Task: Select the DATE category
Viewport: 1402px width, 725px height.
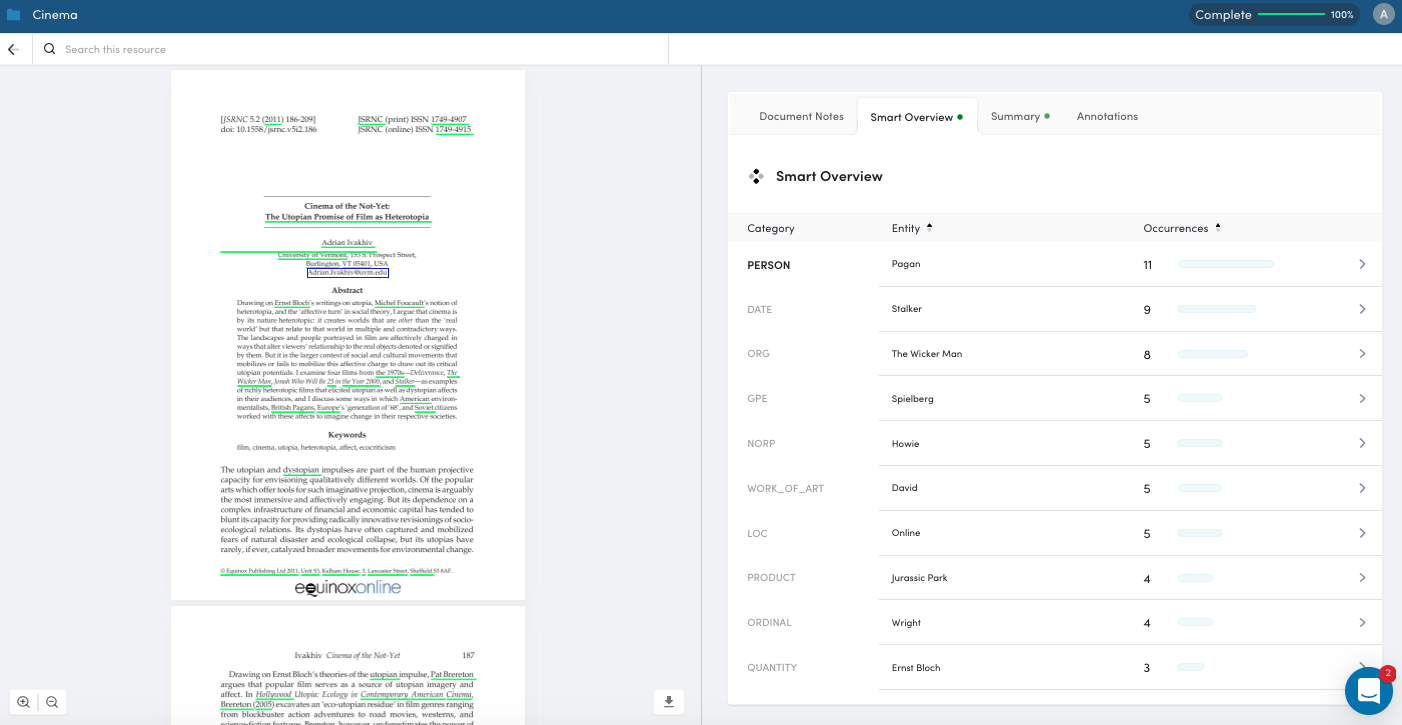Action: (x=760, y=309)
